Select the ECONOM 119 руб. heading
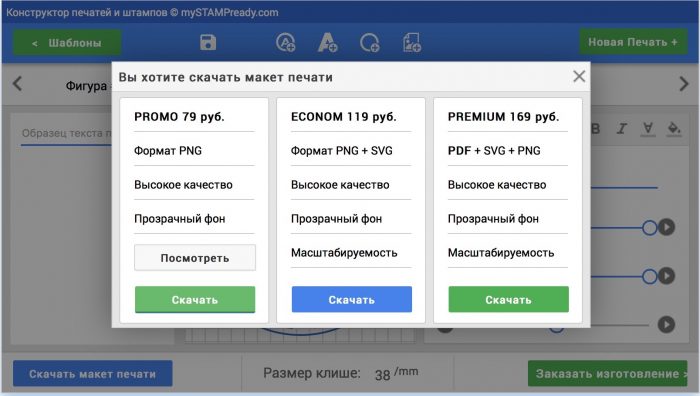Viewport: 700px width, 396px height. click(x=344, y=117)
